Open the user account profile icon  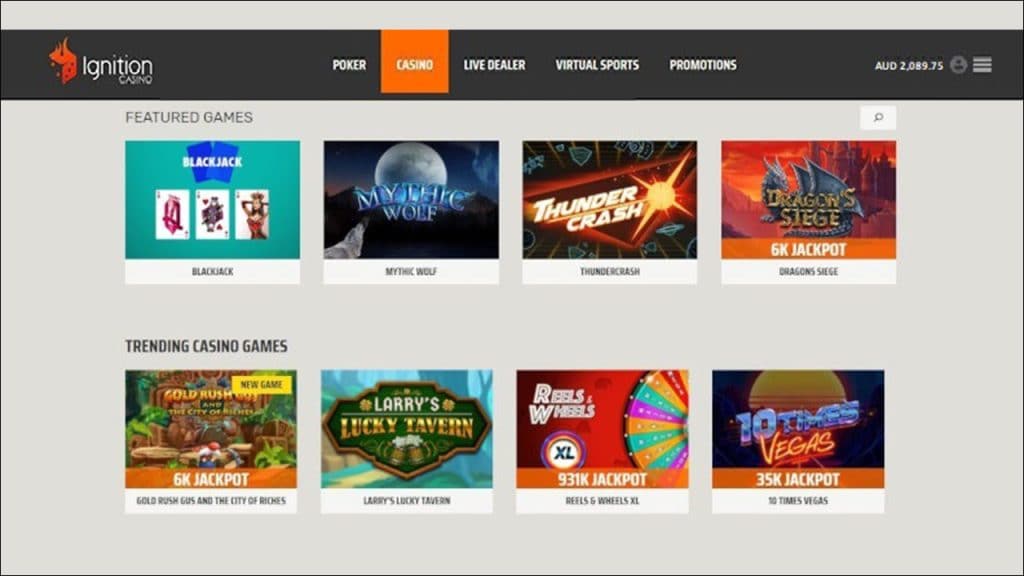(x=958, y=65)
